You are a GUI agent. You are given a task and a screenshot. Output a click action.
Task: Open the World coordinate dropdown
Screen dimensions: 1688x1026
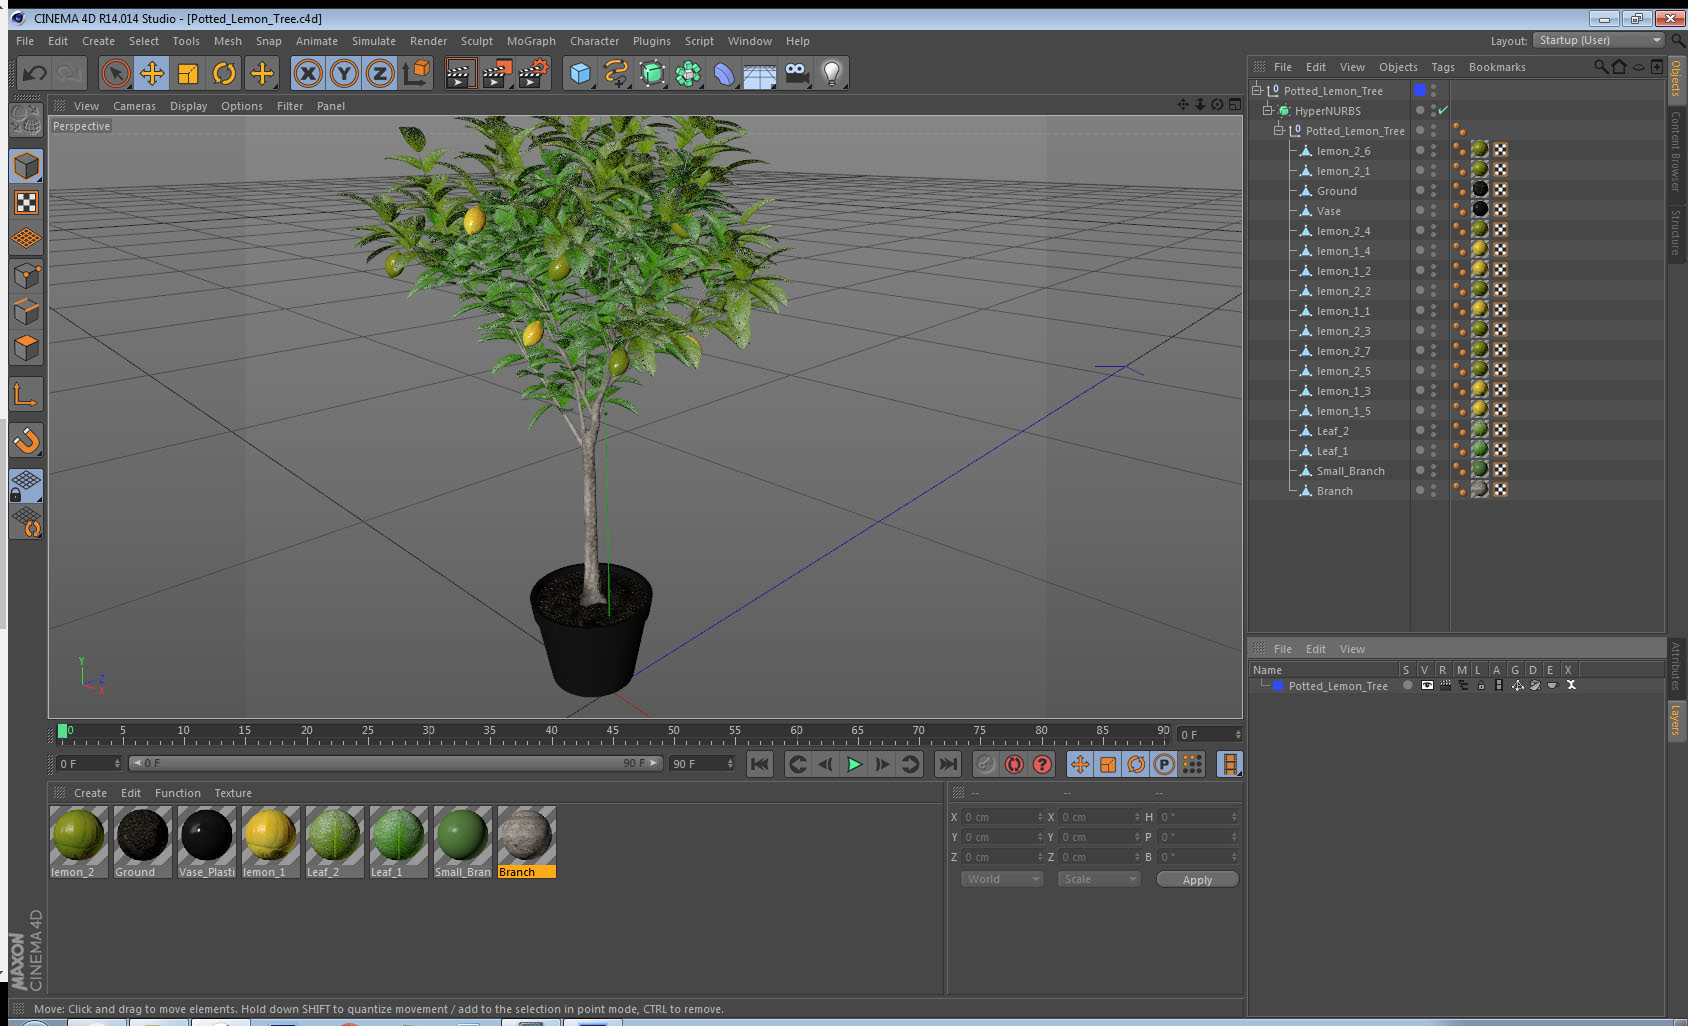1002,879
